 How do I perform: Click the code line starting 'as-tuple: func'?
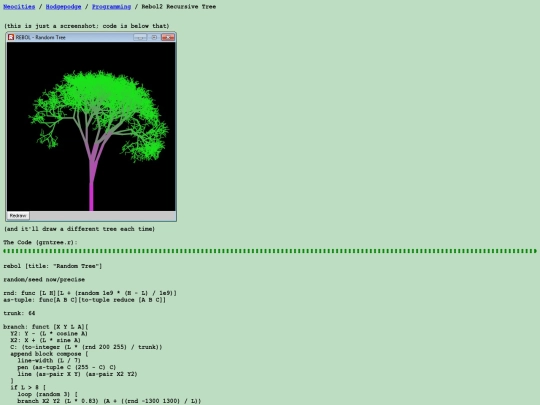pos(85,300)
